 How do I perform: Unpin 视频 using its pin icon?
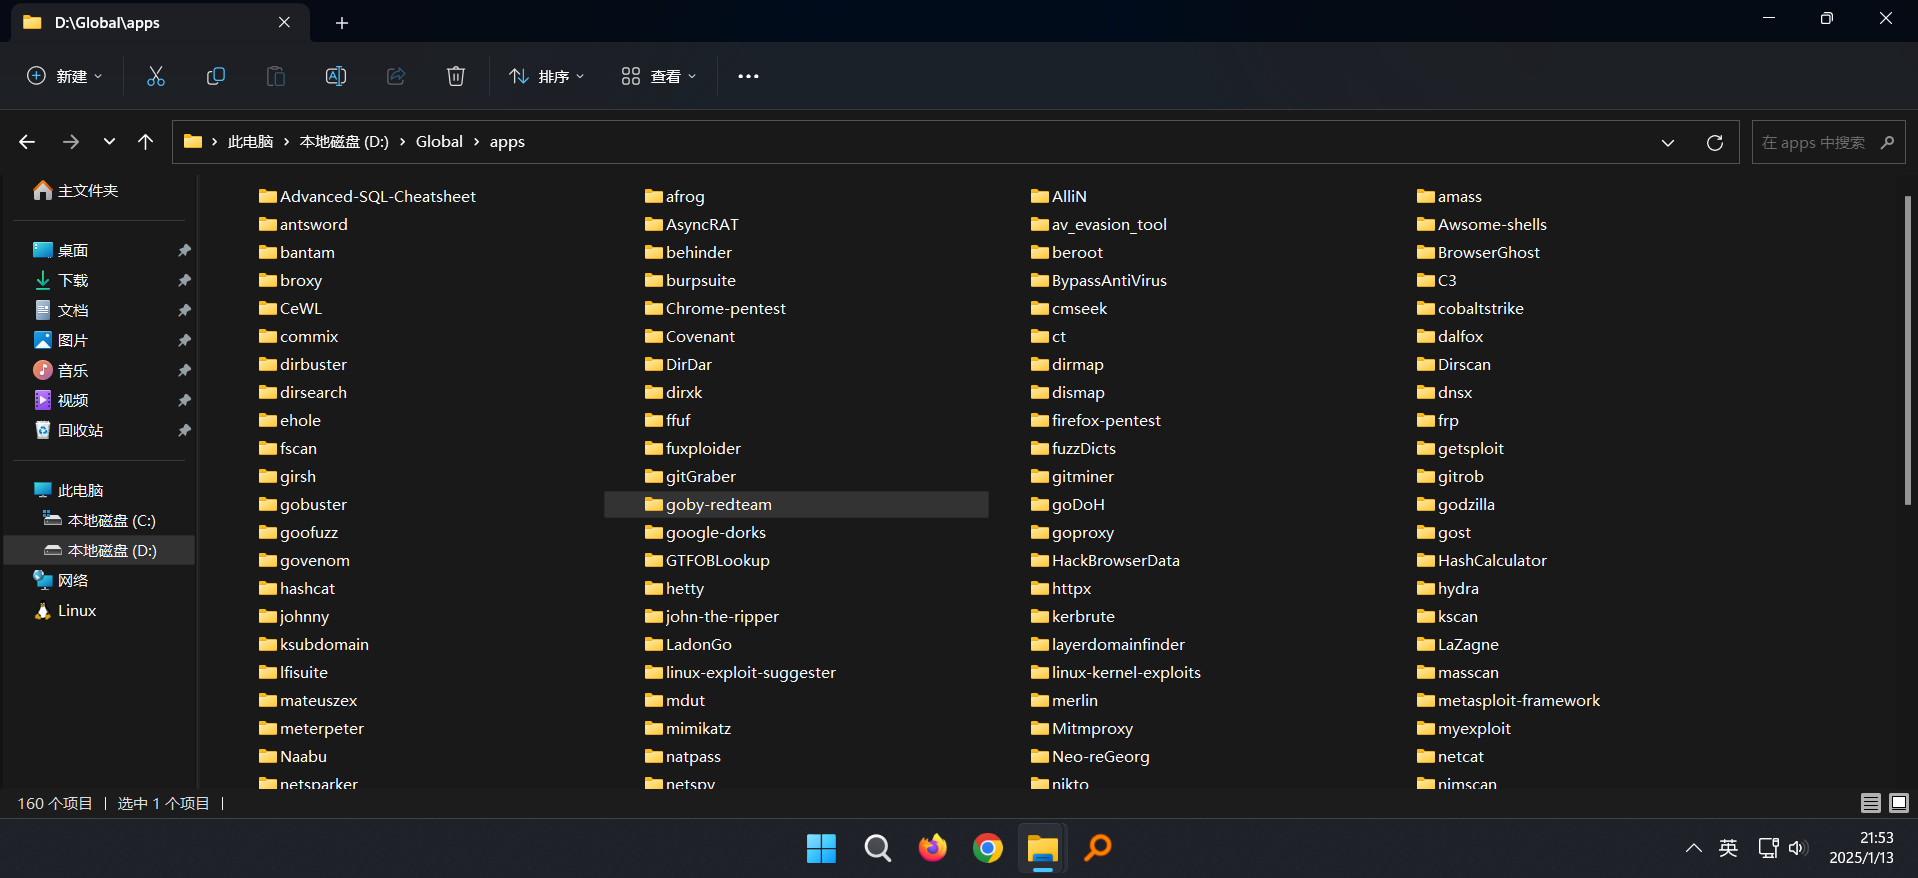coord(184,400)
